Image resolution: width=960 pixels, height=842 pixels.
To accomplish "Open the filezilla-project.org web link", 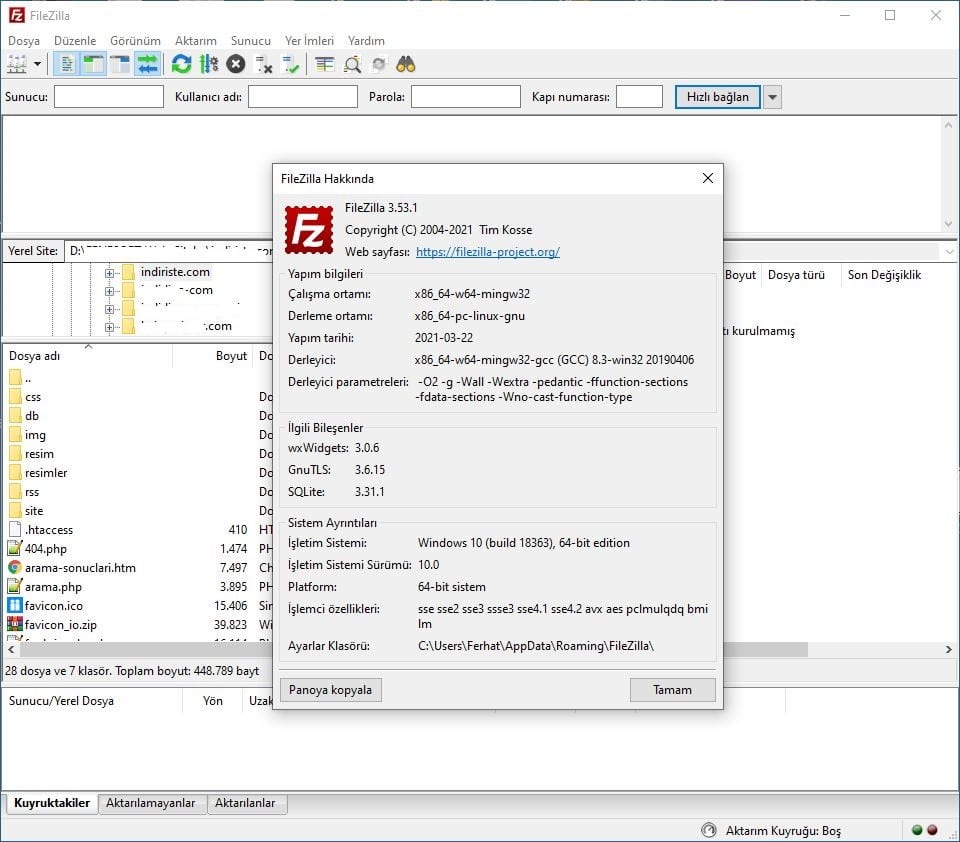I will (487, 252).
